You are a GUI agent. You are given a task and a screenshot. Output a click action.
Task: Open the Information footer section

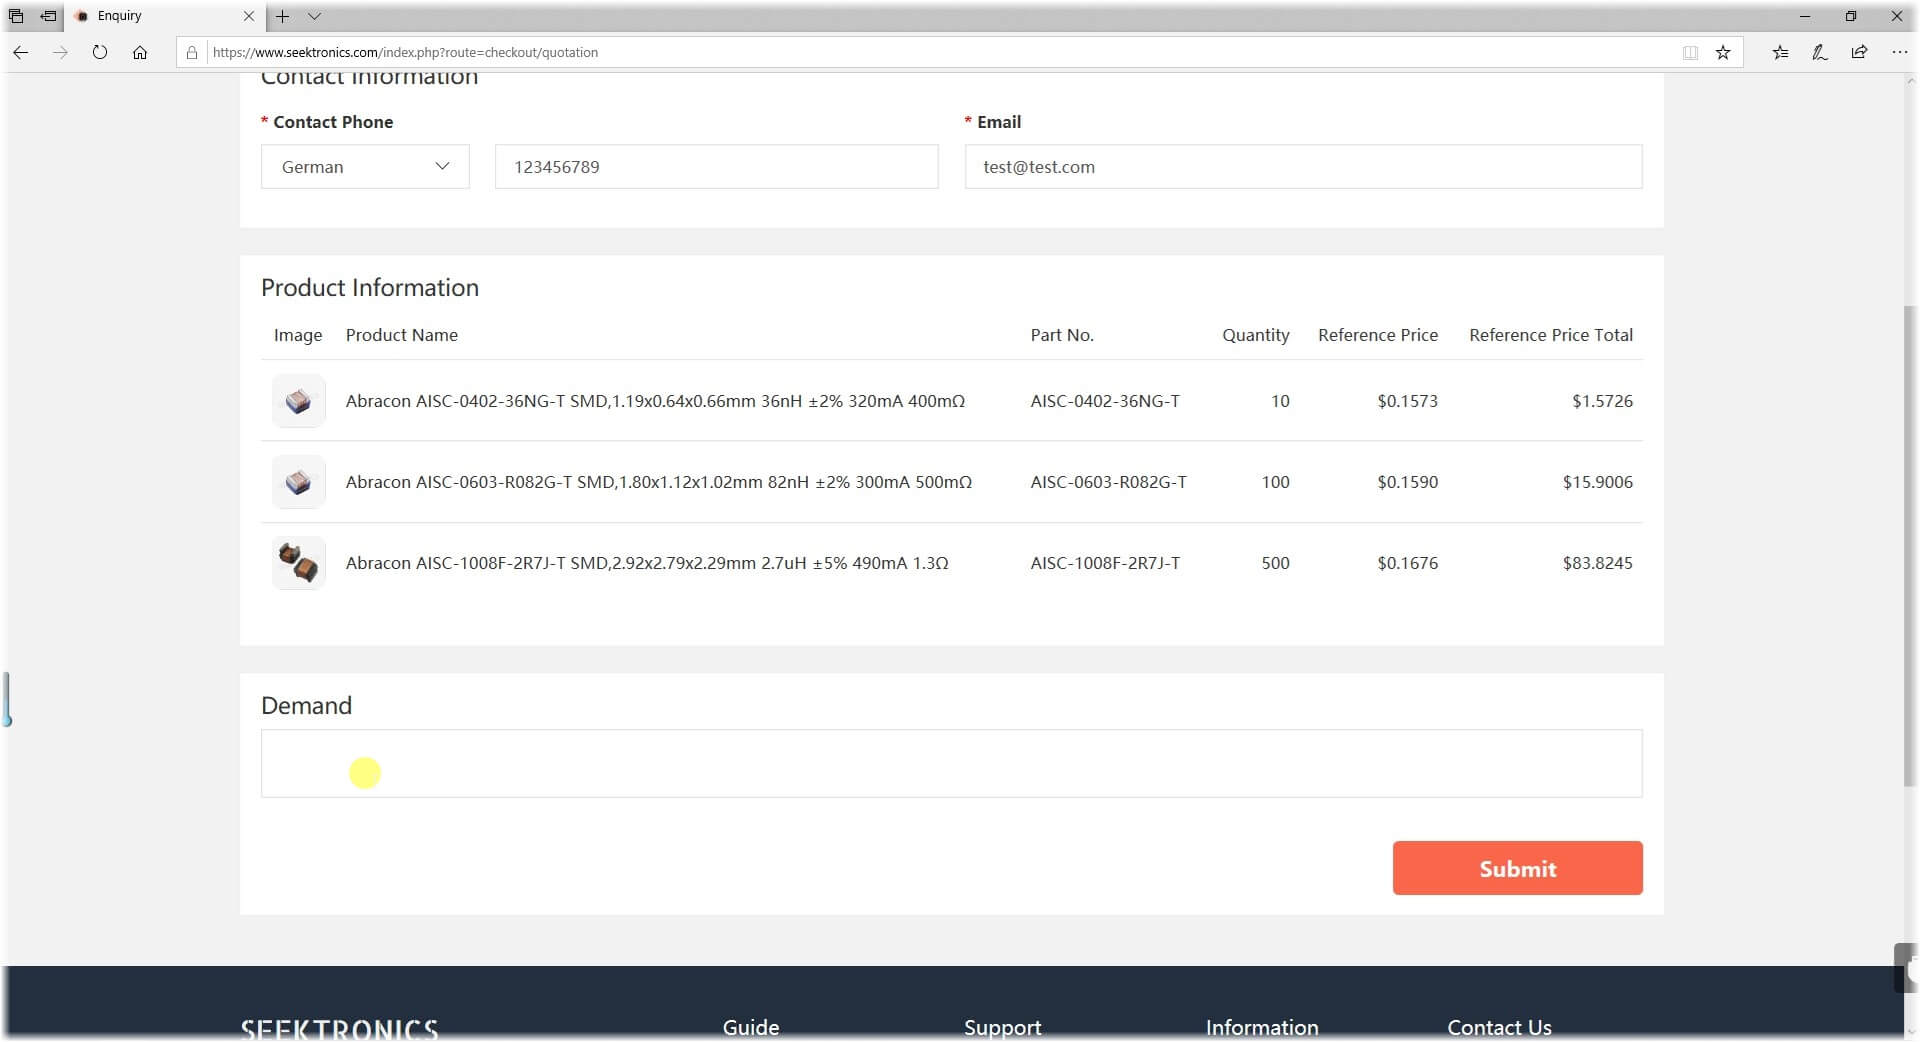tap(1262, 1027)
